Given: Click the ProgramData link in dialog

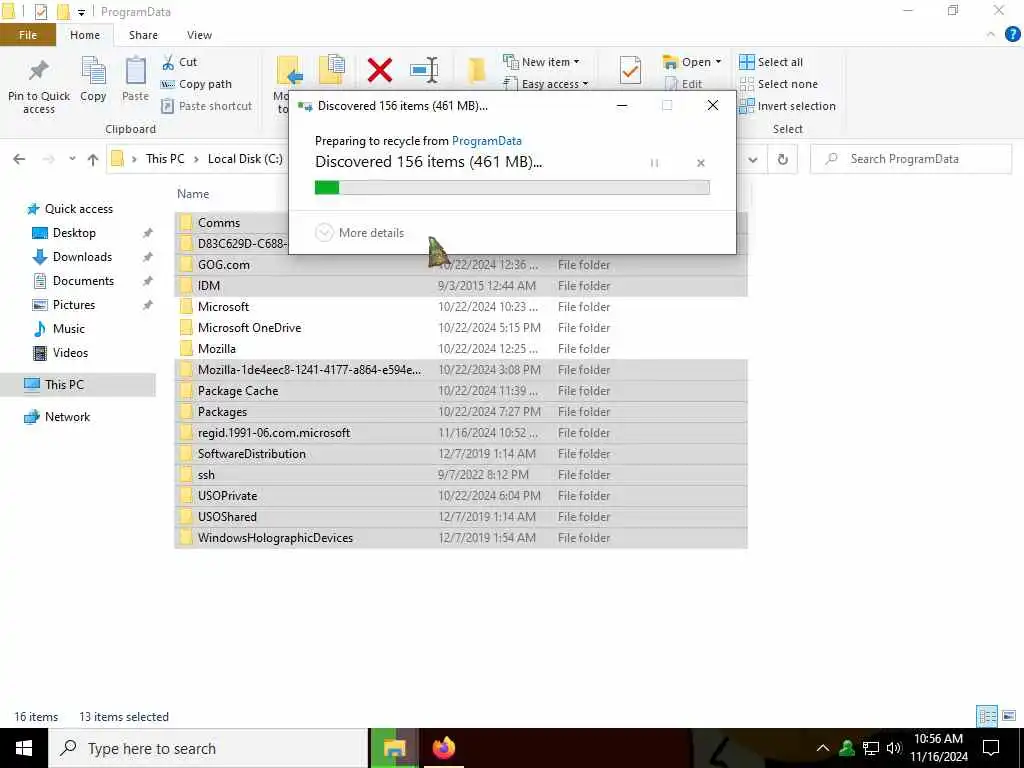Looking at the screenshot, I should (487, 141).
